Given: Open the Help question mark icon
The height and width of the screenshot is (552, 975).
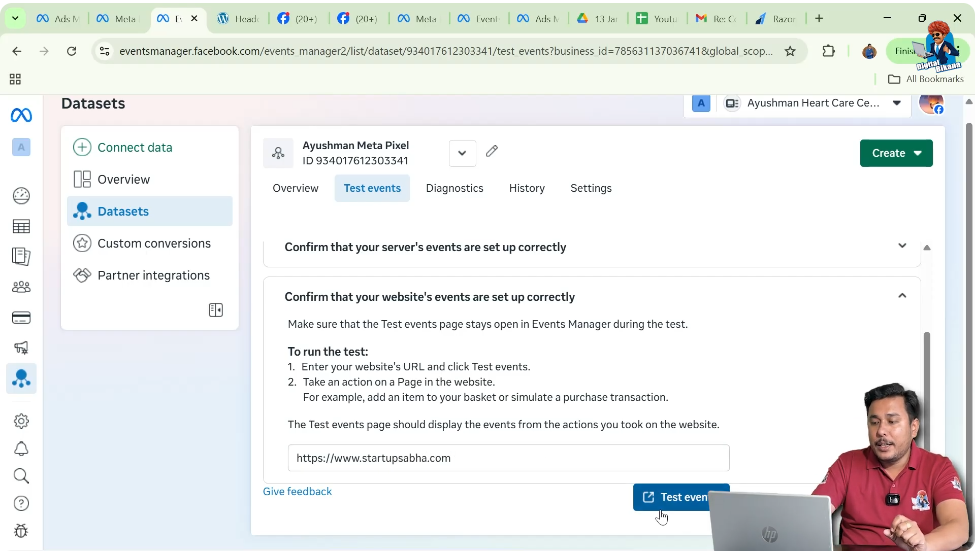Looking at the screenshot, I should pyautogui.click(x=21, y=504).
